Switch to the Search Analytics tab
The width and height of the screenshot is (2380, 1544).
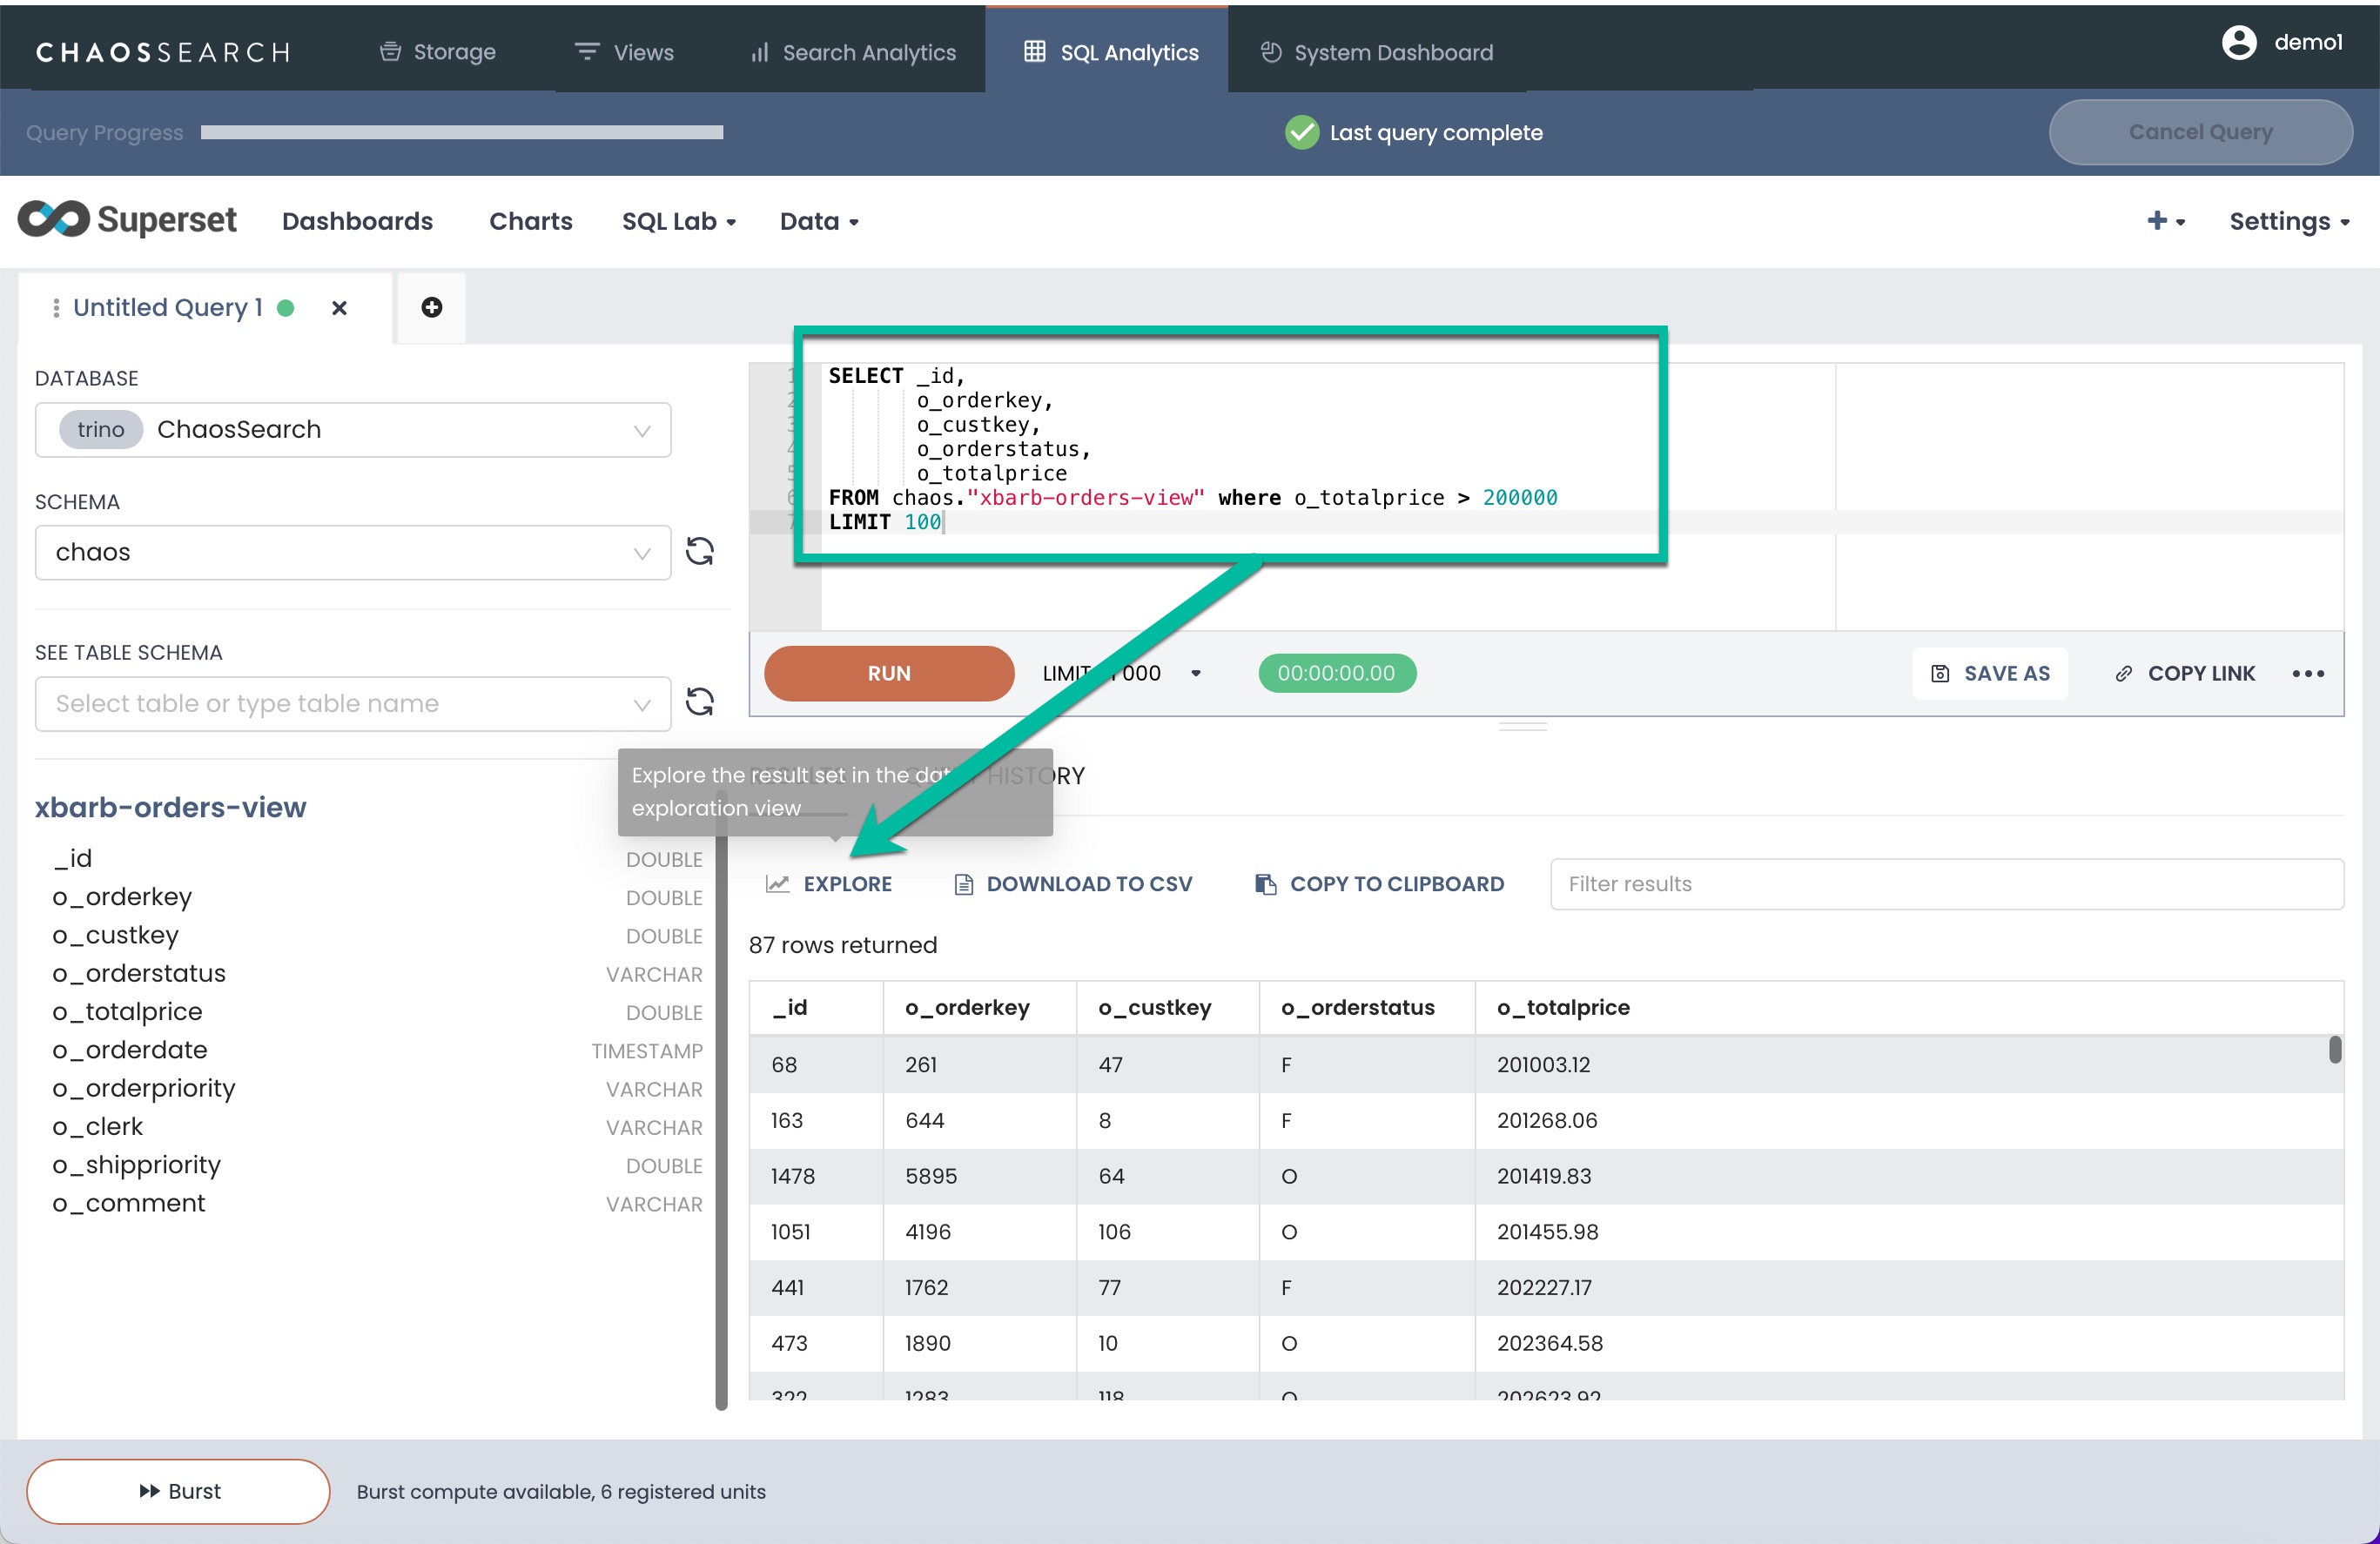(853, 52)
